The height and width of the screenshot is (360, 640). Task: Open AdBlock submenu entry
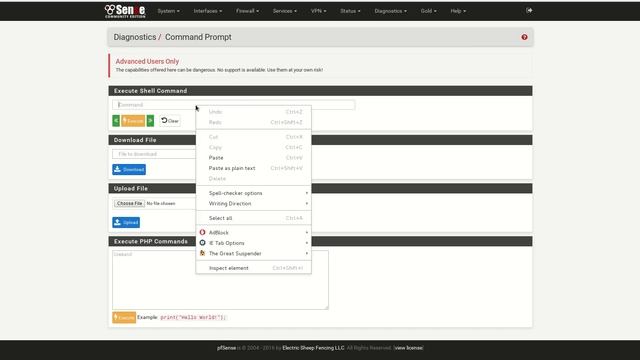[x=253, y=232]
